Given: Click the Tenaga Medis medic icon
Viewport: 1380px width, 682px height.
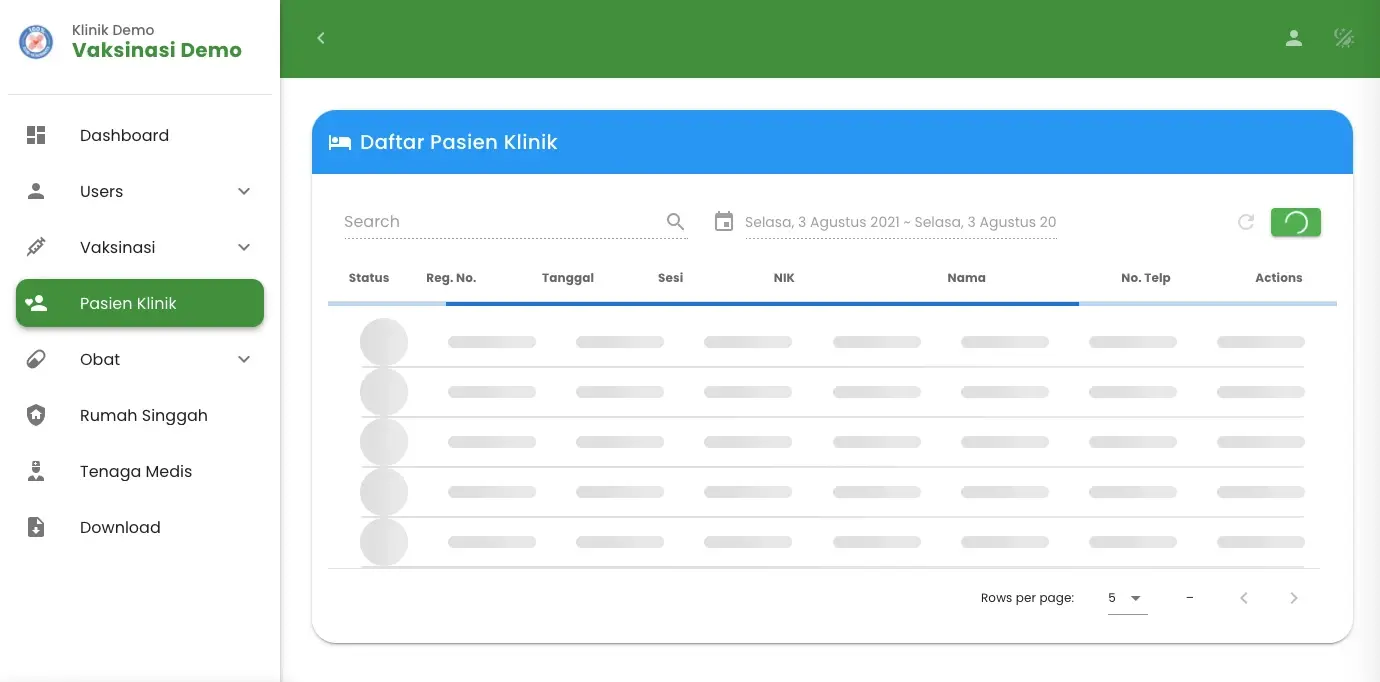Looking at the screenshot, I should coord(36,471).
